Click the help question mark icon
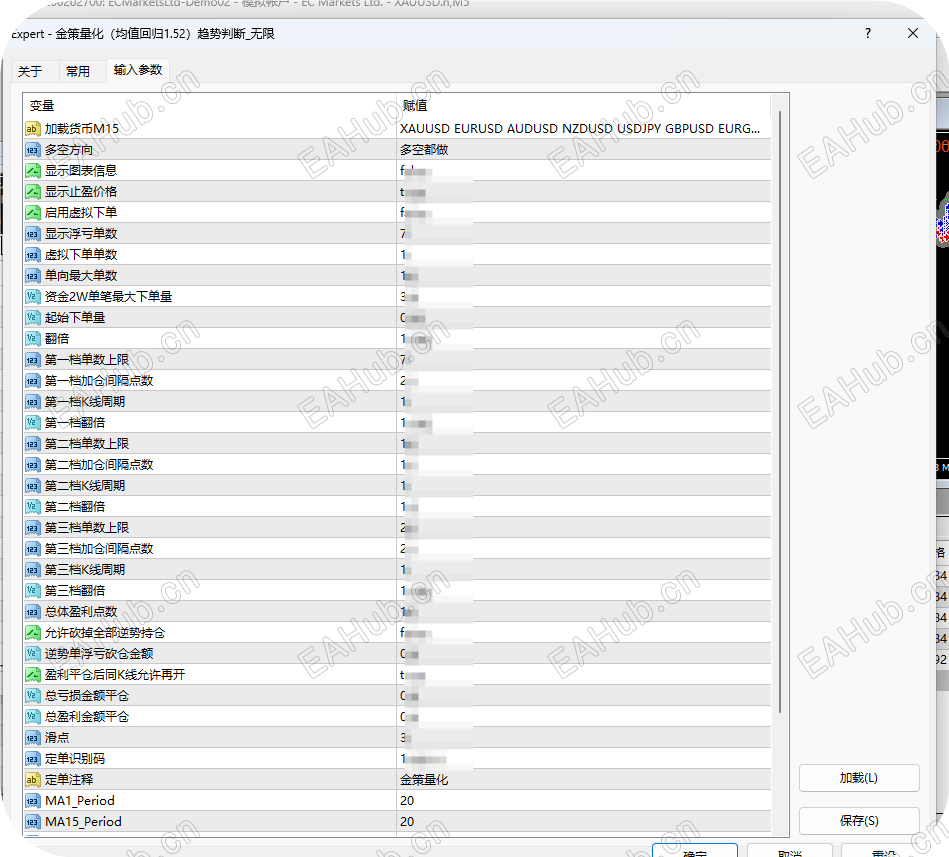949x857 pixels. pos(866,33)
